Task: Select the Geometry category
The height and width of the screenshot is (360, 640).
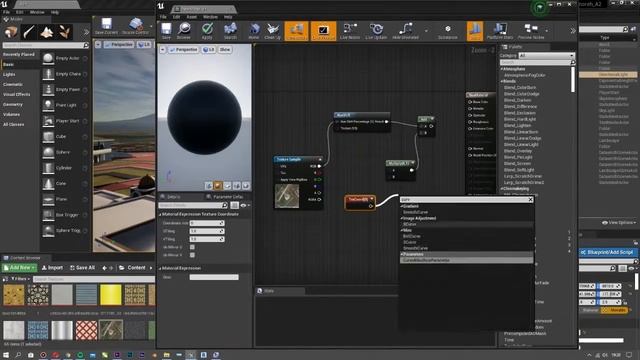Action: tap(13, 104)
